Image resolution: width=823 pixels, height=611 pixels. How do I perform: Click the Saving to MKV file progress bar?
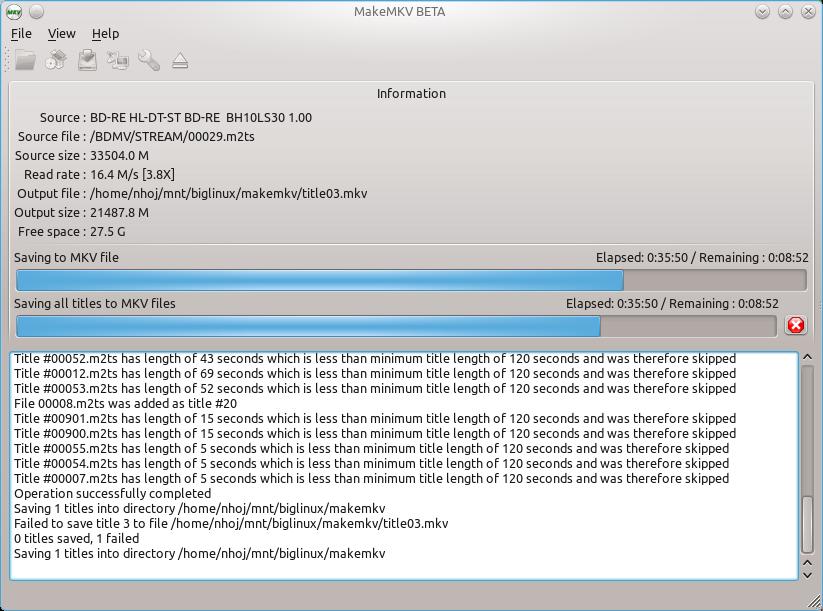pyautogui.click(x=411, y=280)
